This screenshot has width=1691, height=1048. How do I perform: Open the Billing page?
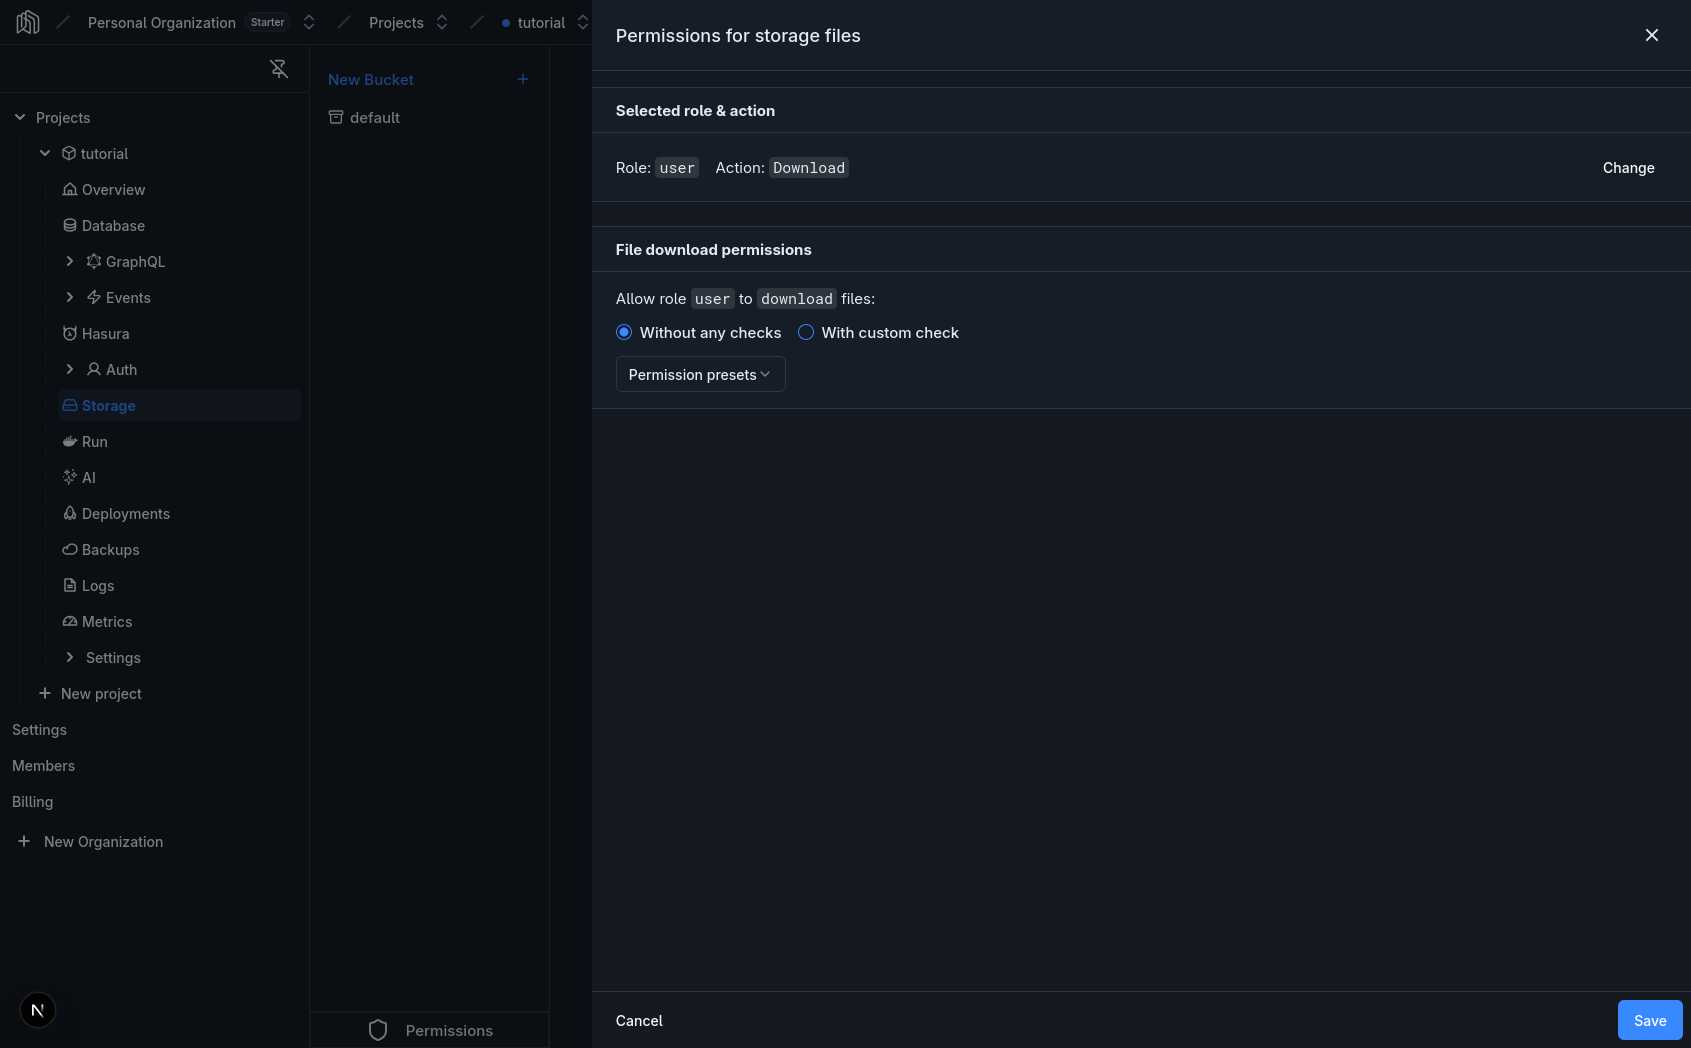coord(32,801)
